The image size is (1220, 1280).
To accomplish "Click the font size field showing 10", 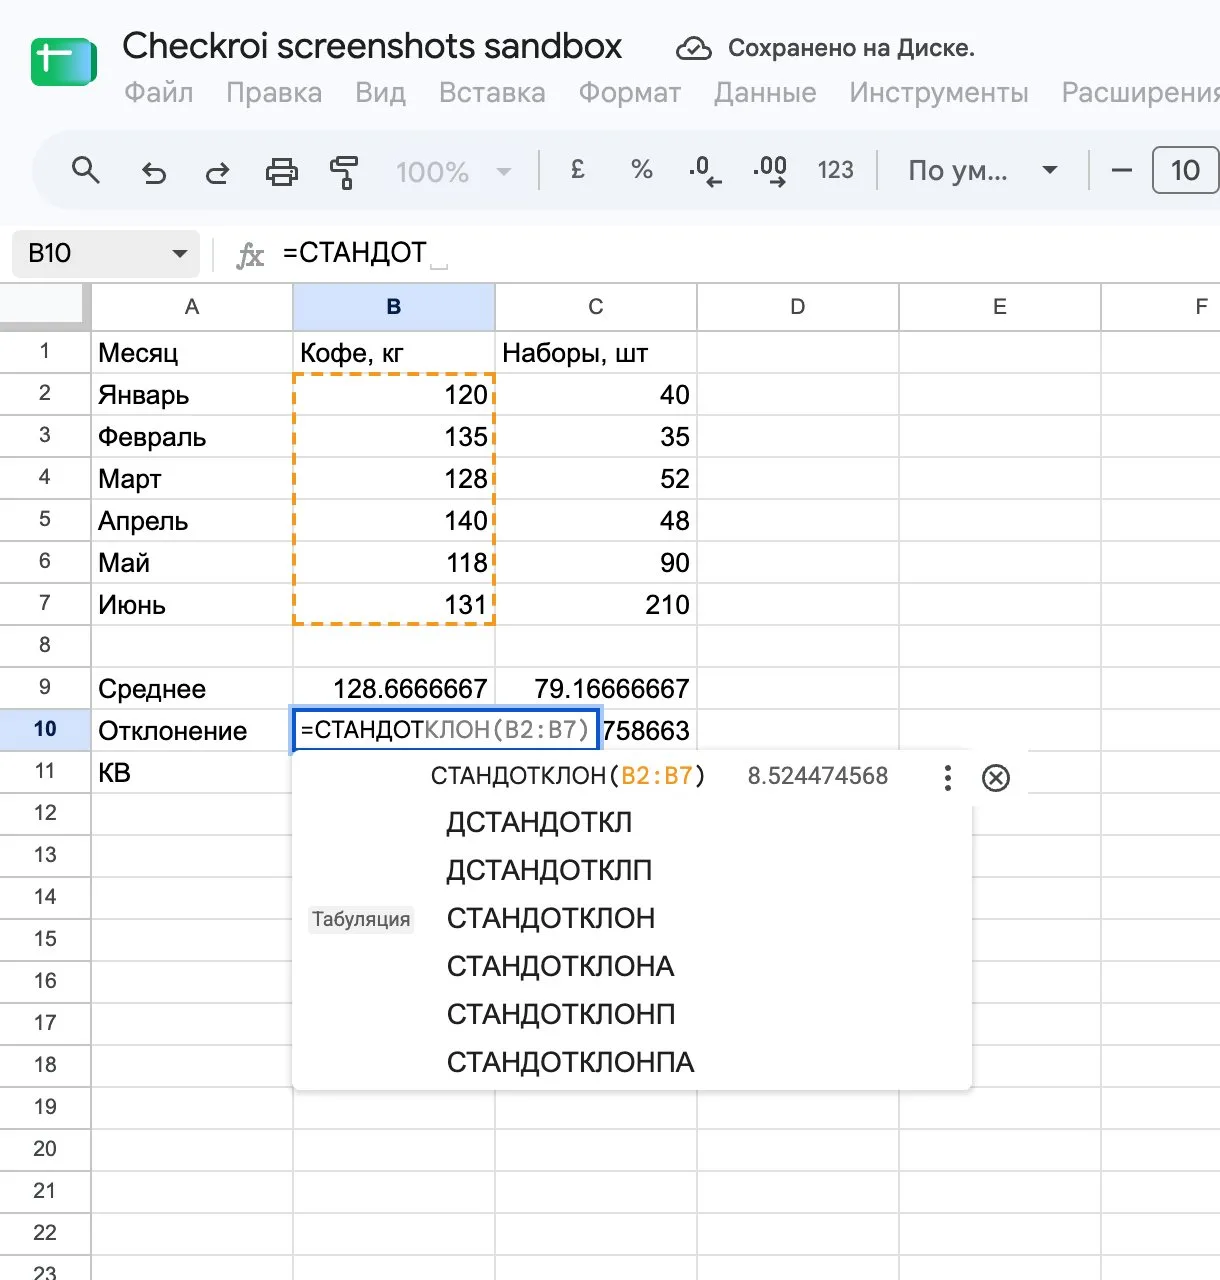I will (x=1185, y=170).
